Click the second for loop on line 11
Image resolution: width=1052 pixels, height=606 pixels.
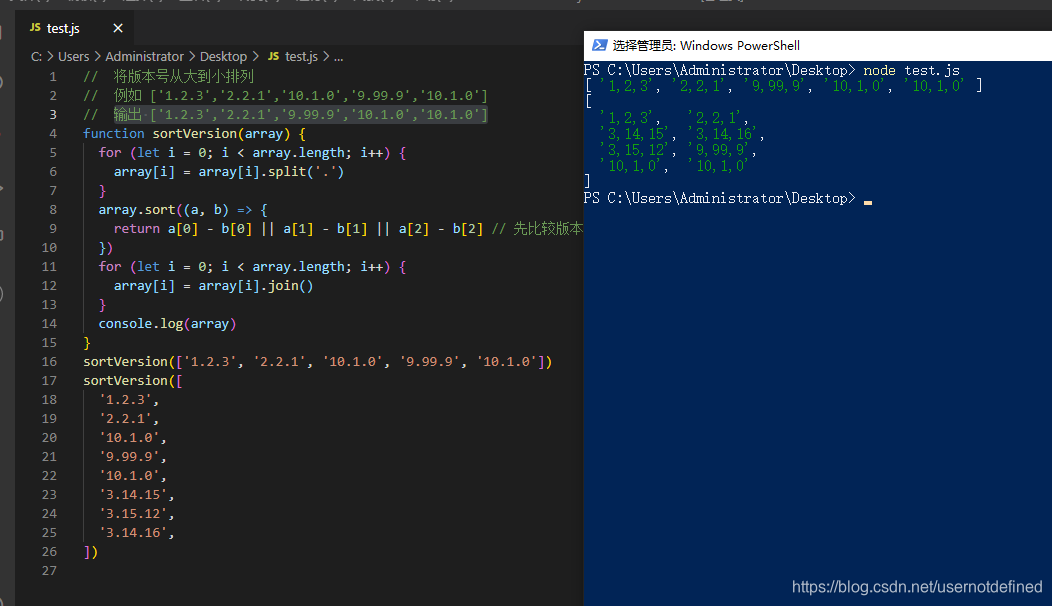tap(252, 267)
